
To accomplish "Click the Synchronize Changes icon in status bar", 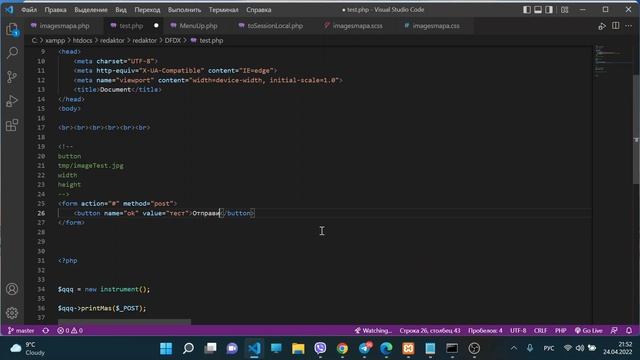I will click(x=46, y=331).
